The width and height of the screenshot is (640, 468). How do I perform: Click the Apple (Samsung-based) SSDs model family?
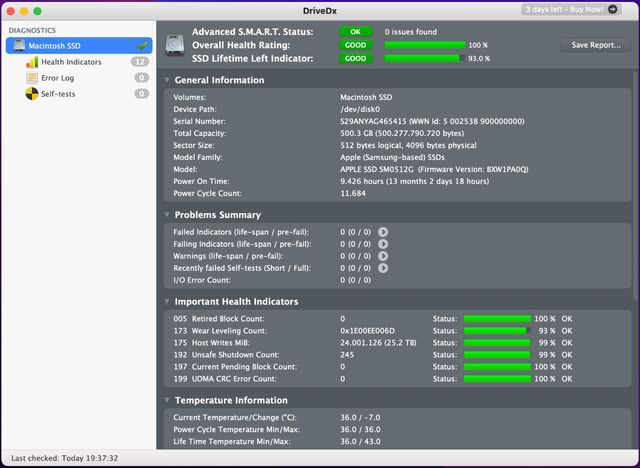tap(392, 157)
